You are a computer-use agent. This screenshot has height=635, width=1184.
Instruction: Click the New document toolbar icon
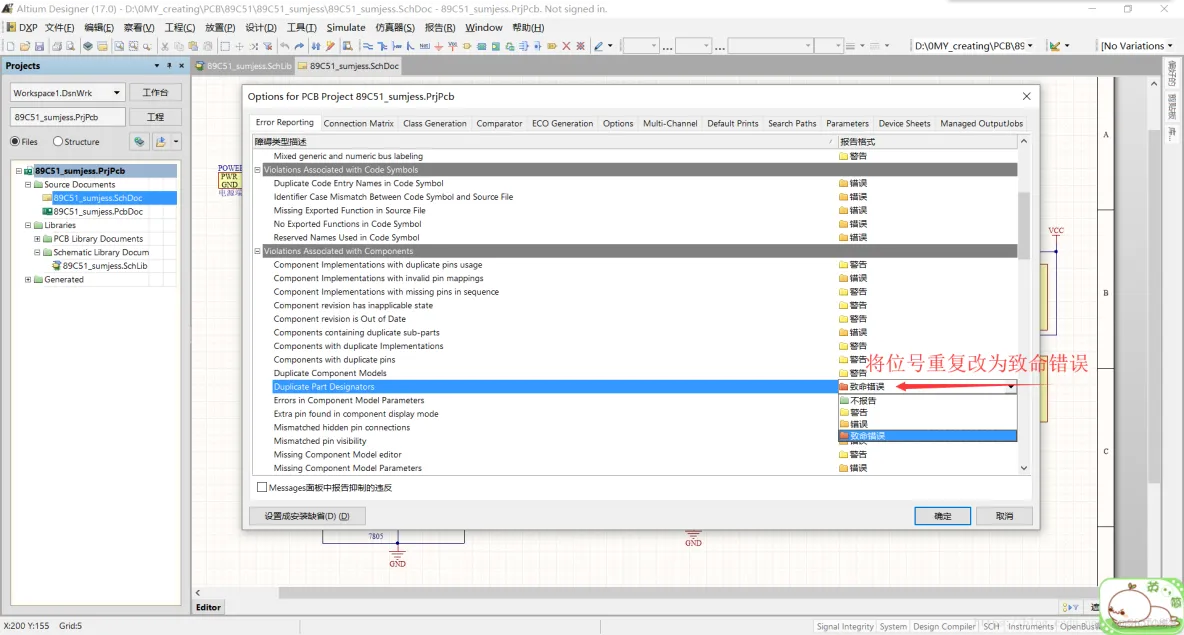(x=11, y=46)
